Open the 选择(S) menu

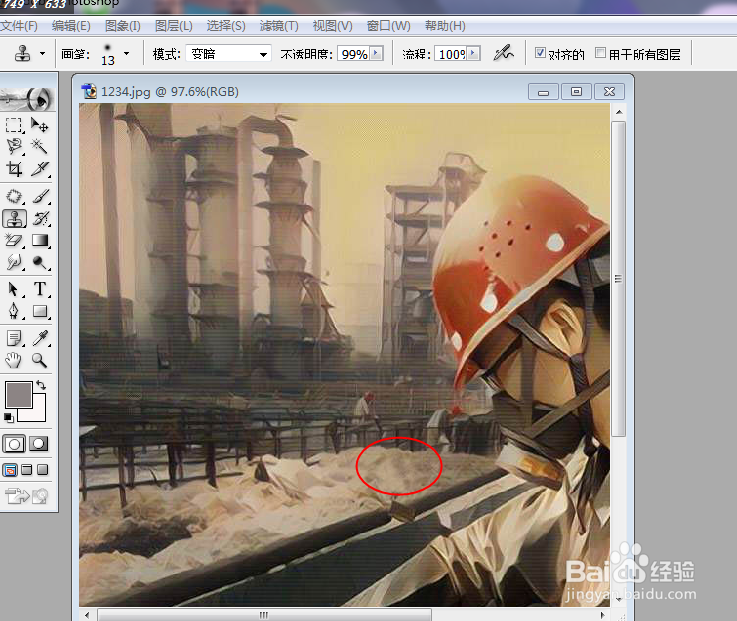(226, 26)
